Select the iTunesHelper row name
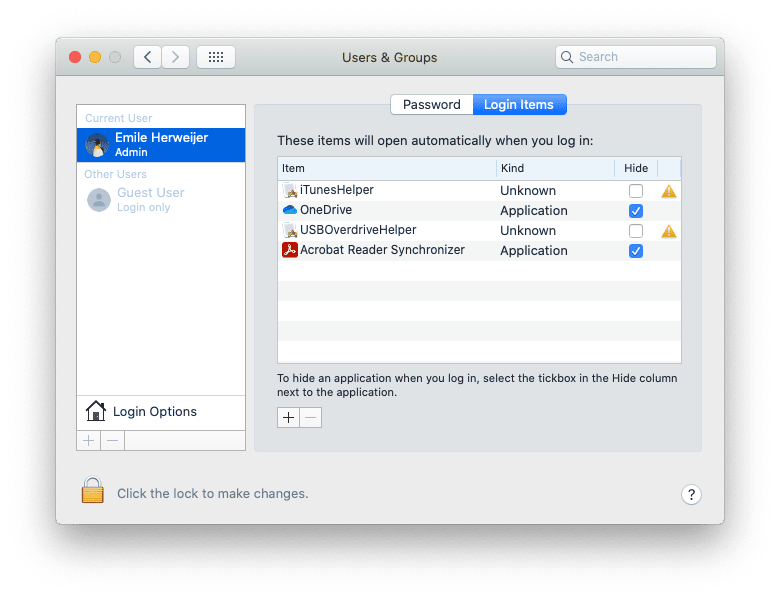The height and width of the screenshot is (598, 780). click(x=337, y=190)
